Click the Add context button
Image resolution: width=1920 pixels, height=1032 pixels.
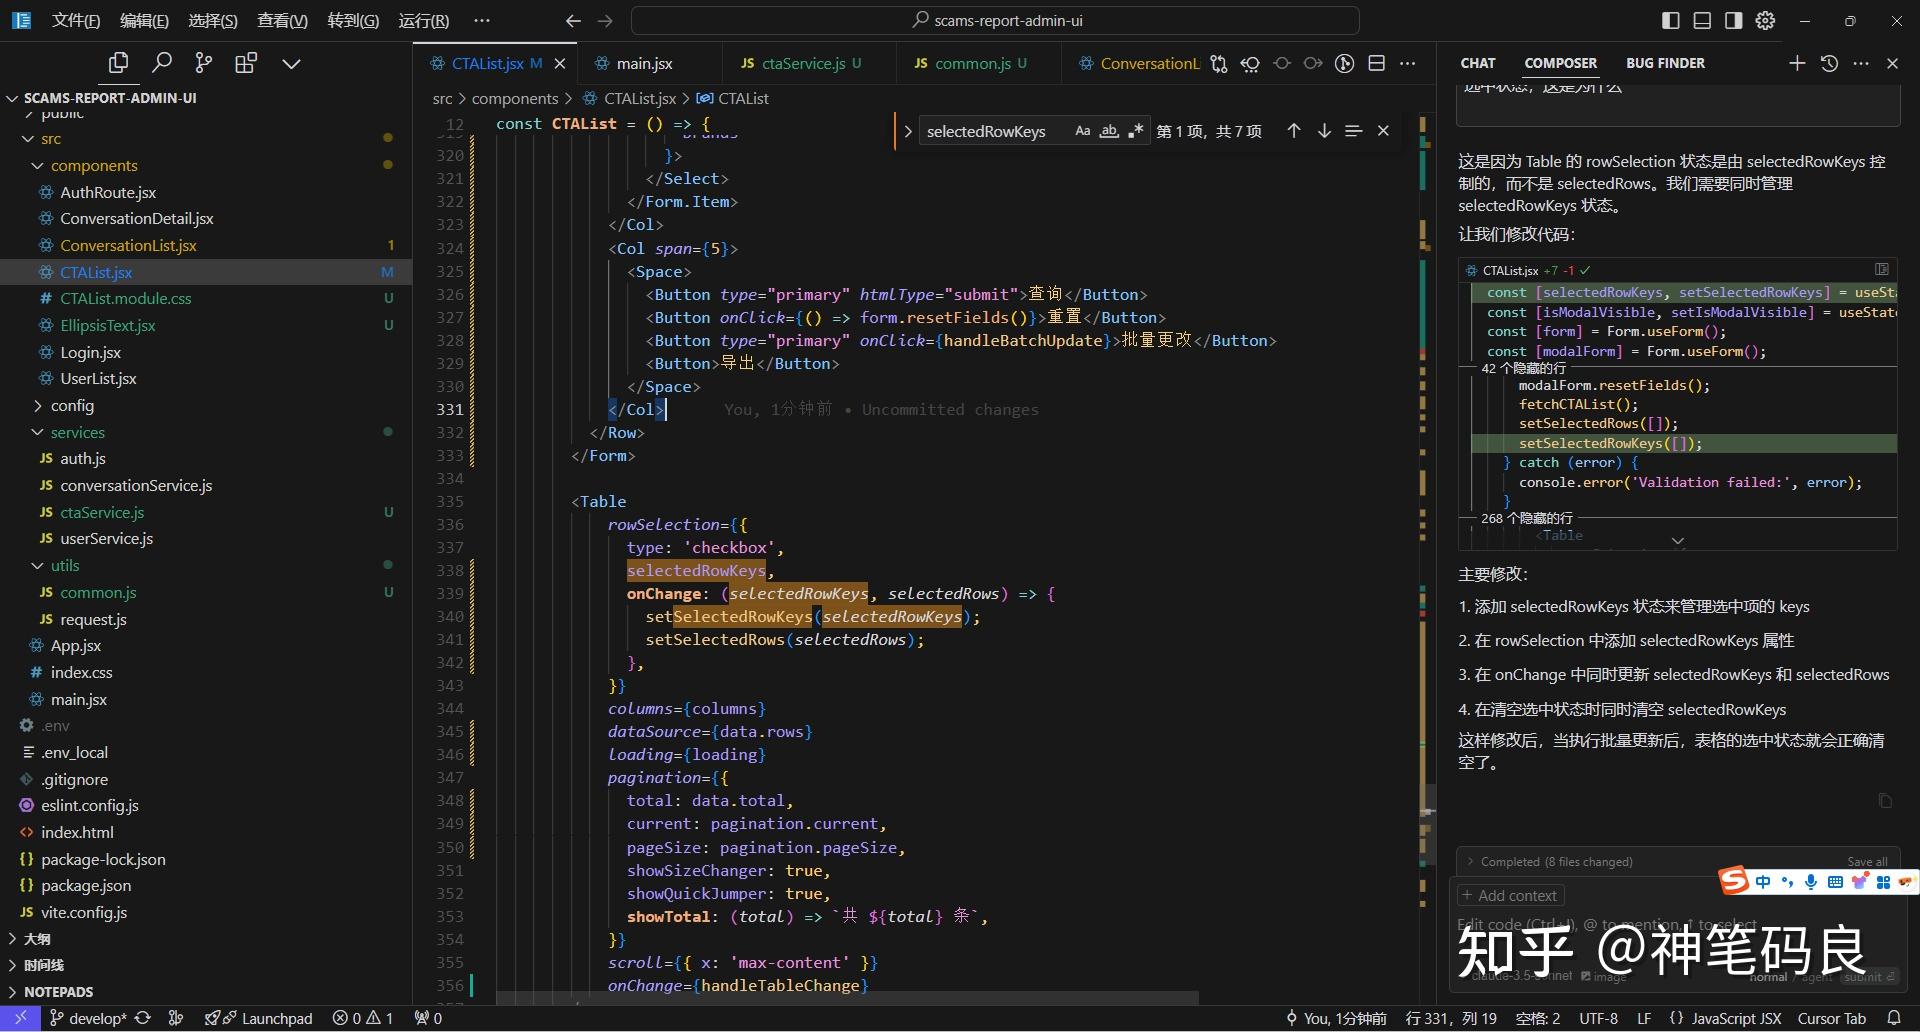tap(1510, 895)
